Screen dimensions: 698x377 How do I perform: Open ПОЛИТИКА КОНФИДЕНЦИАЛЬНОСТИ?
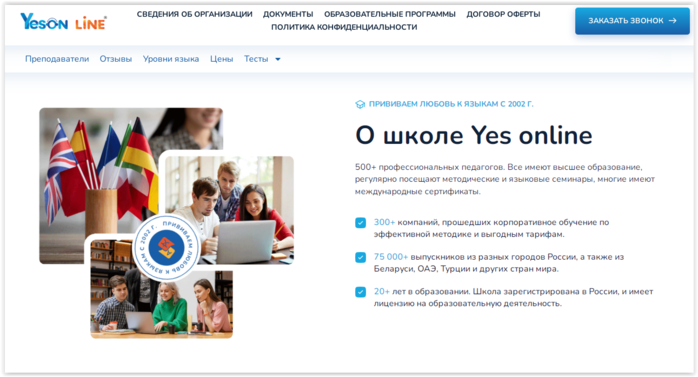[344, 27]
